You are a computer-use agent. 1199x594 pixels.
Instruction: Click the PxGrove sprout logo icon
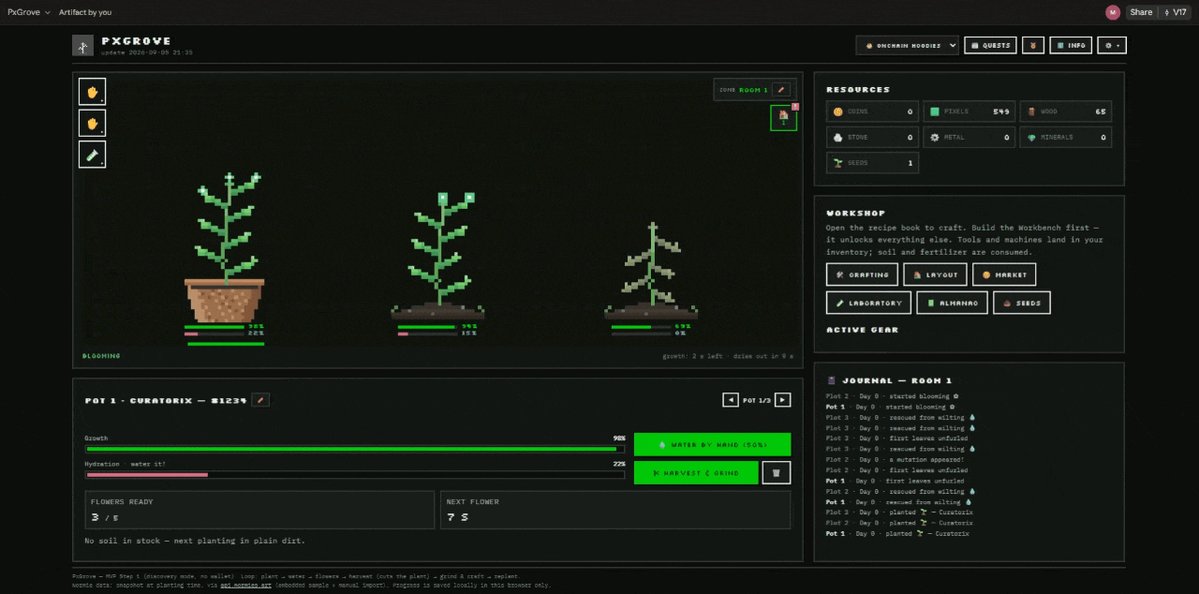click(83, 46)
